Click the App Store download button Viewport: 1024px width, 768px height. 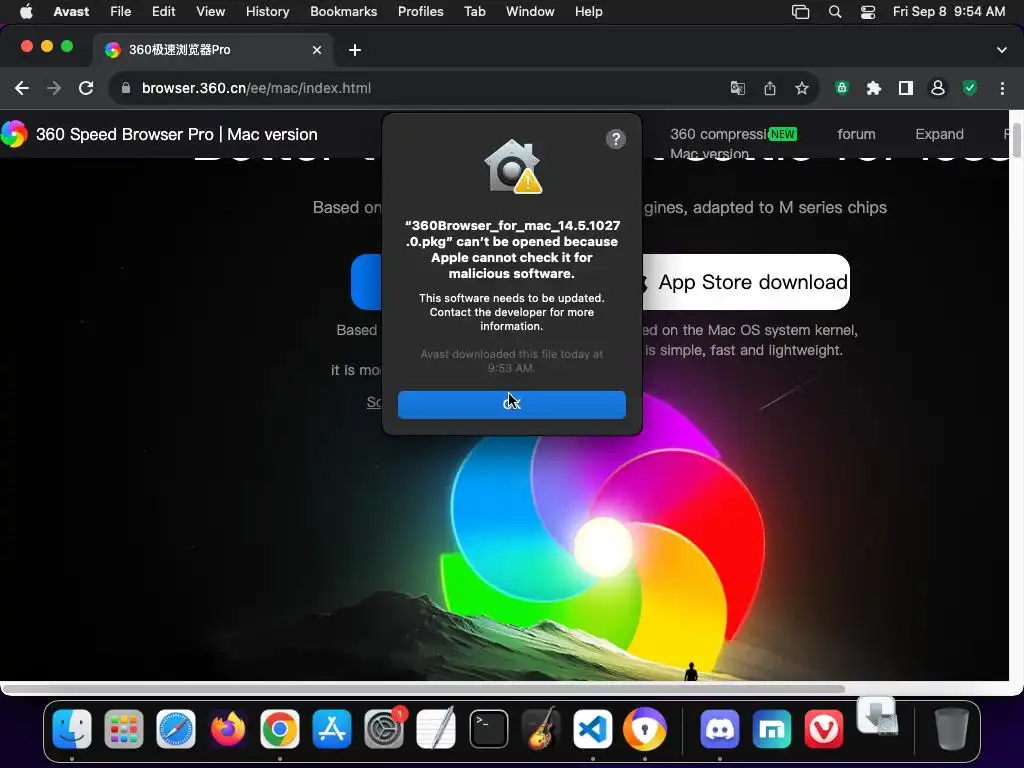pyautogui.click(x=744, y=282)
